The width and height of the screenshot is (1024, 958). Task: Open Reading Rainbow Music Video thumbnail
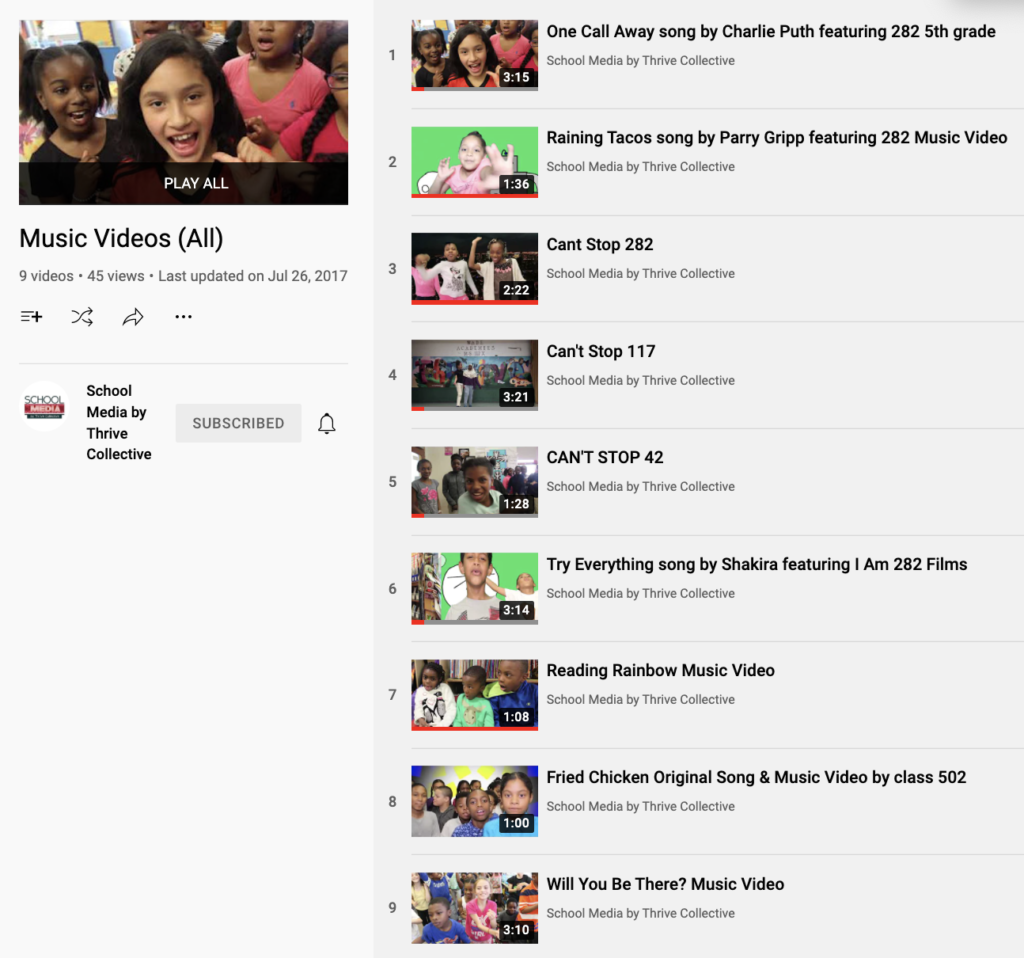475,694
